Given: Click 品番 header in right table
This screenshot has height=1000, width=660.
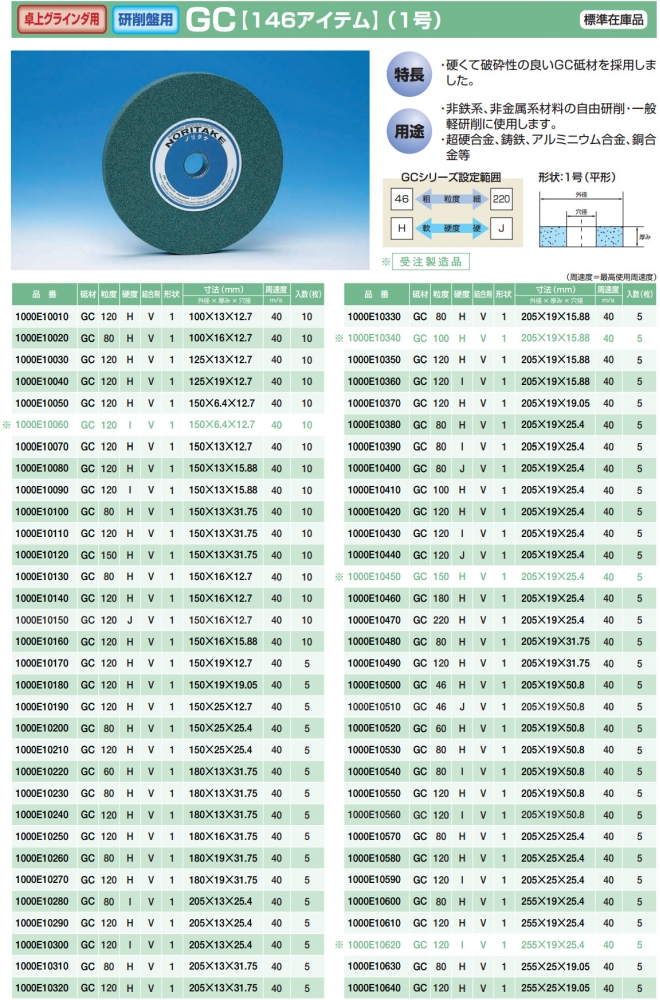Looking at the screenshot, I should tap(377, 294).
